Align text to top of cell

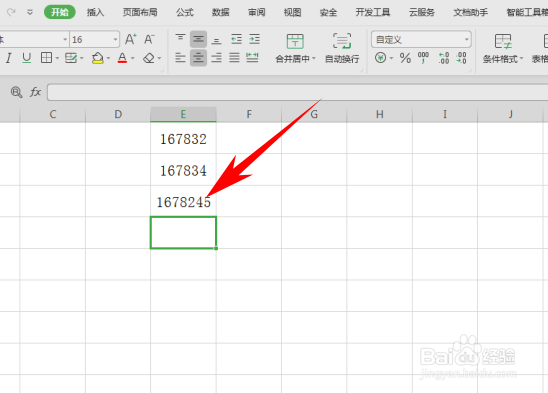[x=180, y=39]
